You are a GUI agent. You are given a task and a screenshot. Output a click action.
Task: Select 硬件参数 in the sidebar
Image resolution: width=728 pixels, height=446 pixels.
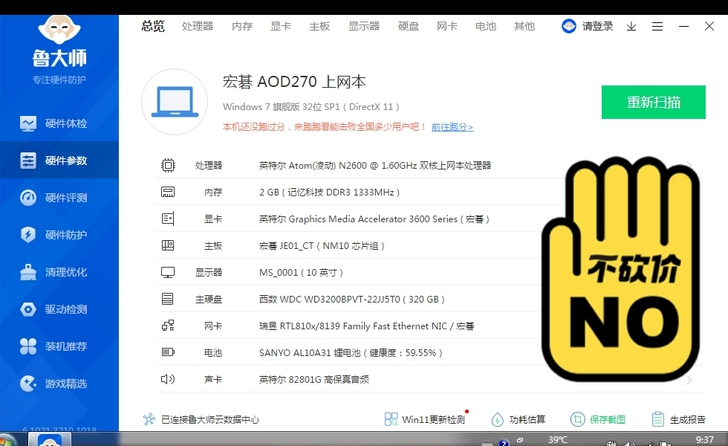click(x=59, y=161)
